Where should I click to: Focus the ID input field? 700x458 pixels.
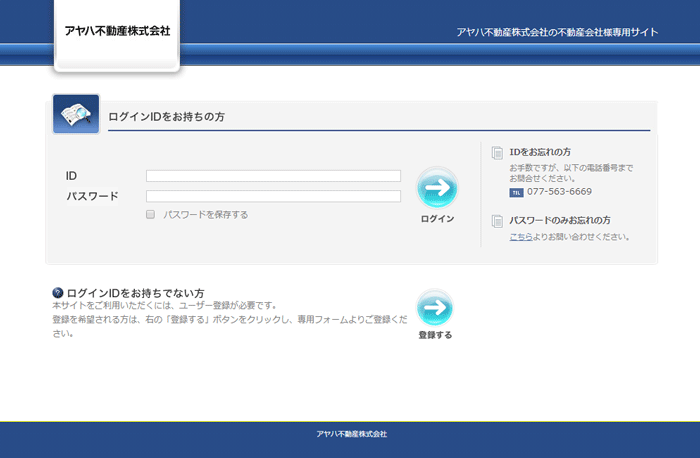pyautogui.click(x=273, y=176)
